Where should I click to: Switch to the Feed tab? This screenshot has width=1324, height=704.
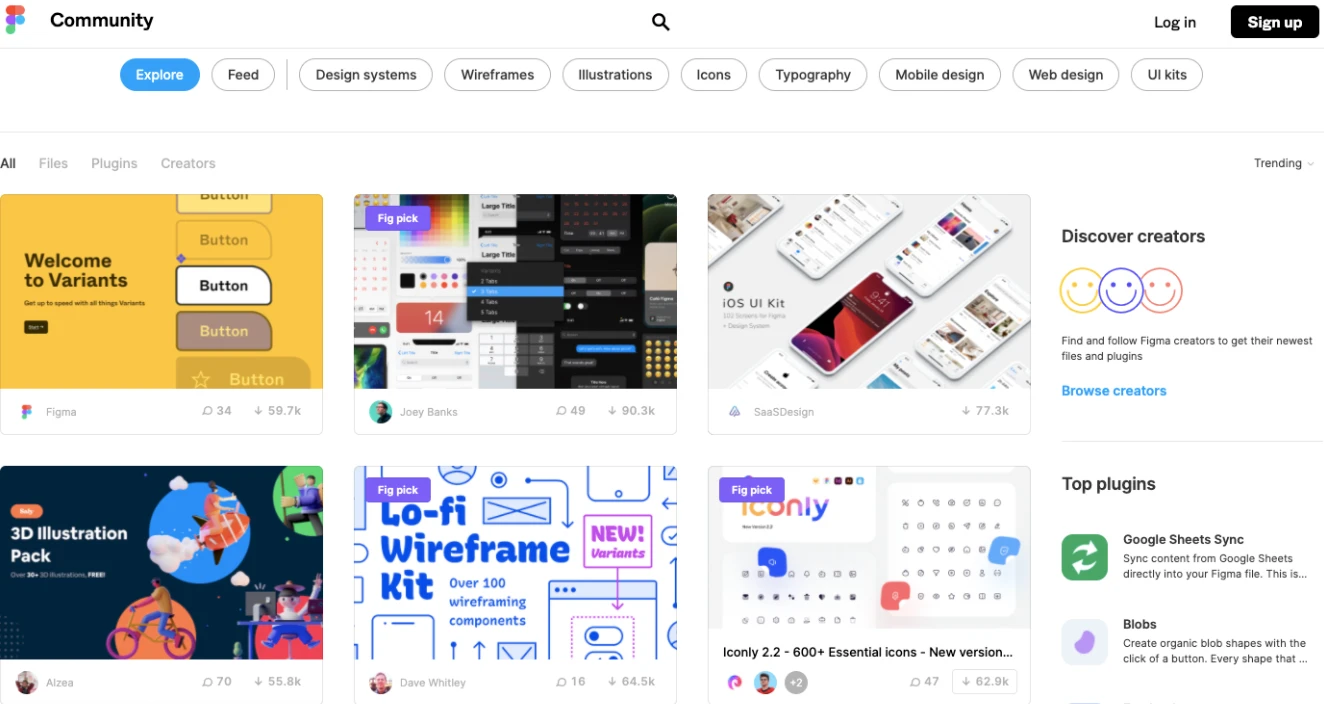pos(243,74)
